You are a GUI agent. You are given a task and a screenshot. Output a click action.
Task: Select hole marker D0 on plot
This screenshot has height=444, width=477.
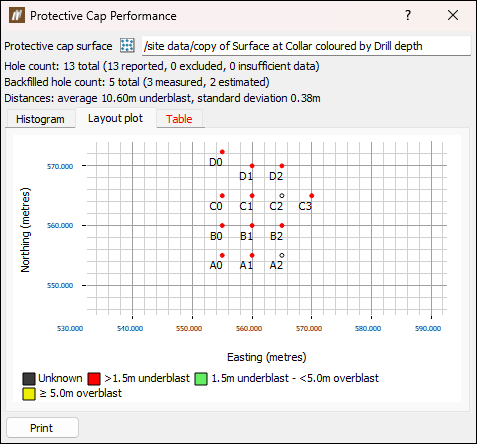[222, 152]
